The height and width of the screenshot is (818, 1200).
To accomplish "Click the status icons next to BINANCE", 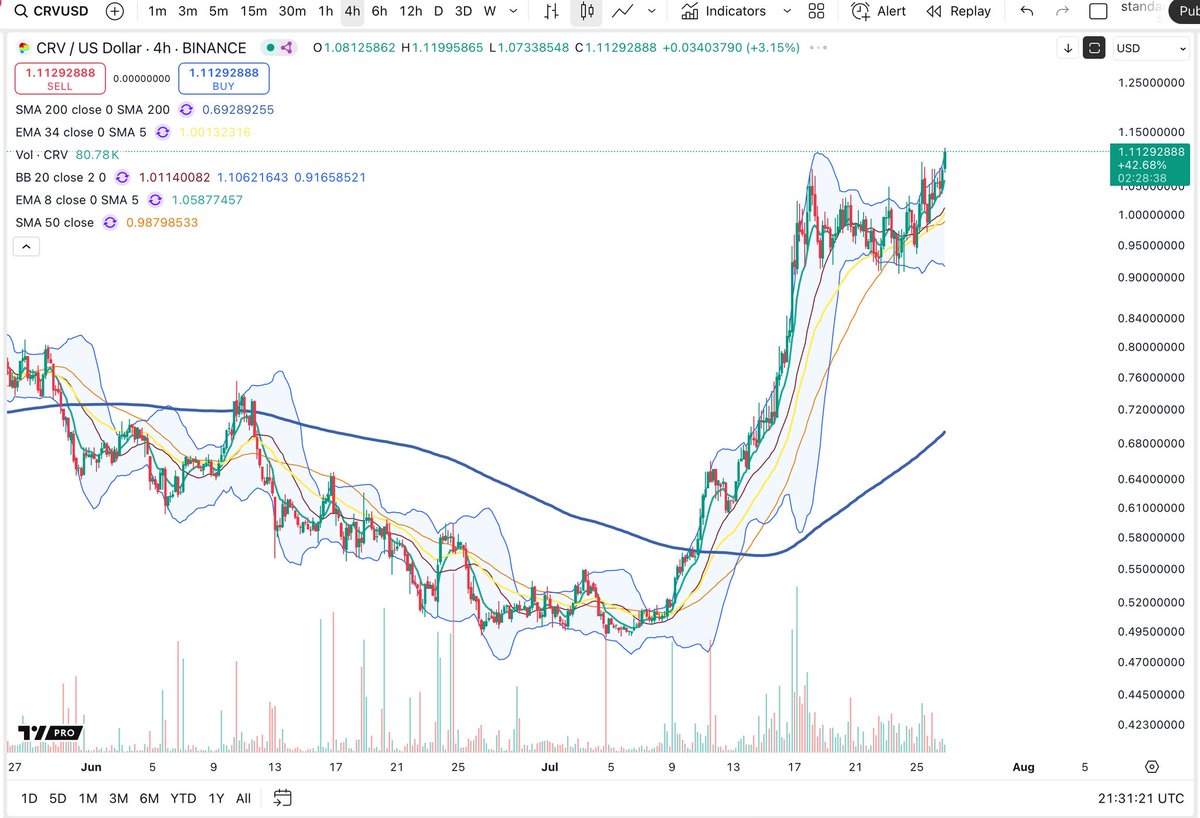I will 278,48.
